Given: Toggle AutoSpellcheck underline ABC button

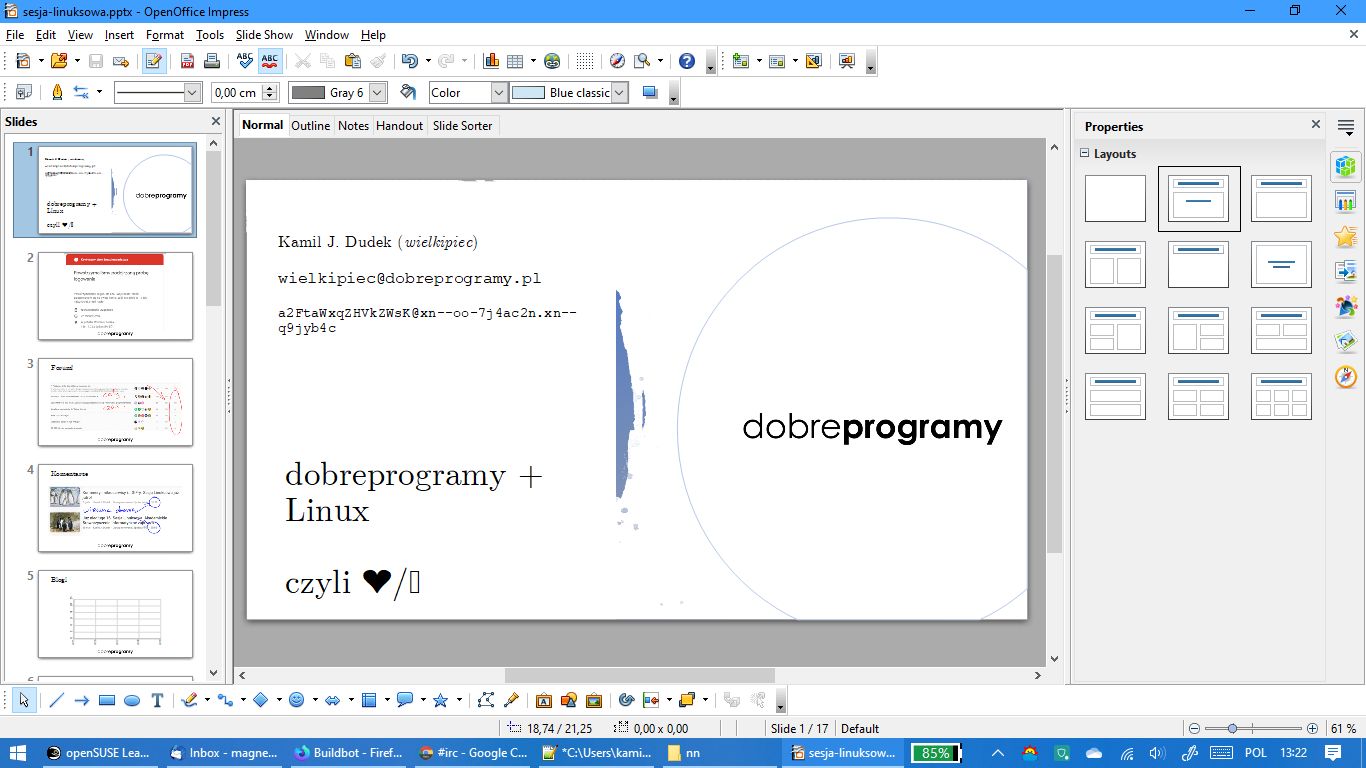Looking at the screenshot, I should click(269, 61).
